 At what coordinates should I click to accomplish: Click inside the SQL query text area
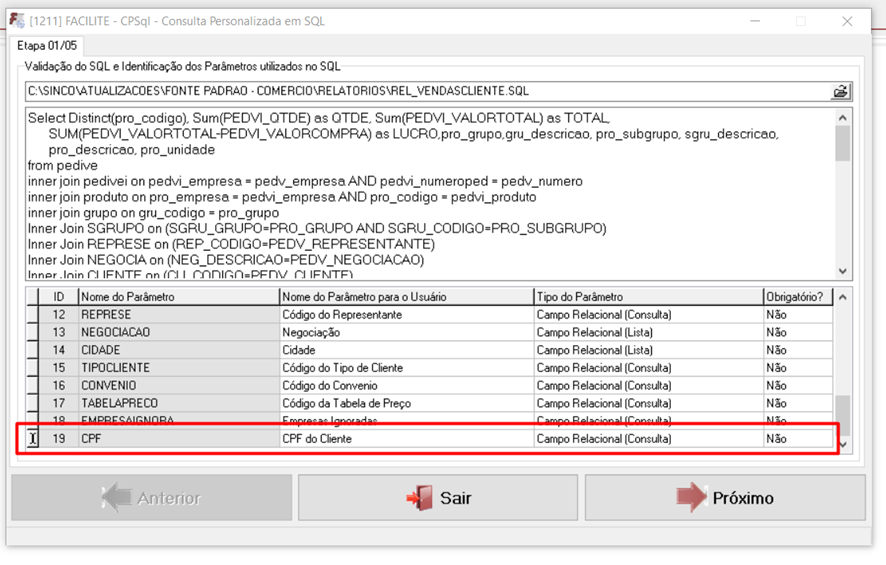429,194
